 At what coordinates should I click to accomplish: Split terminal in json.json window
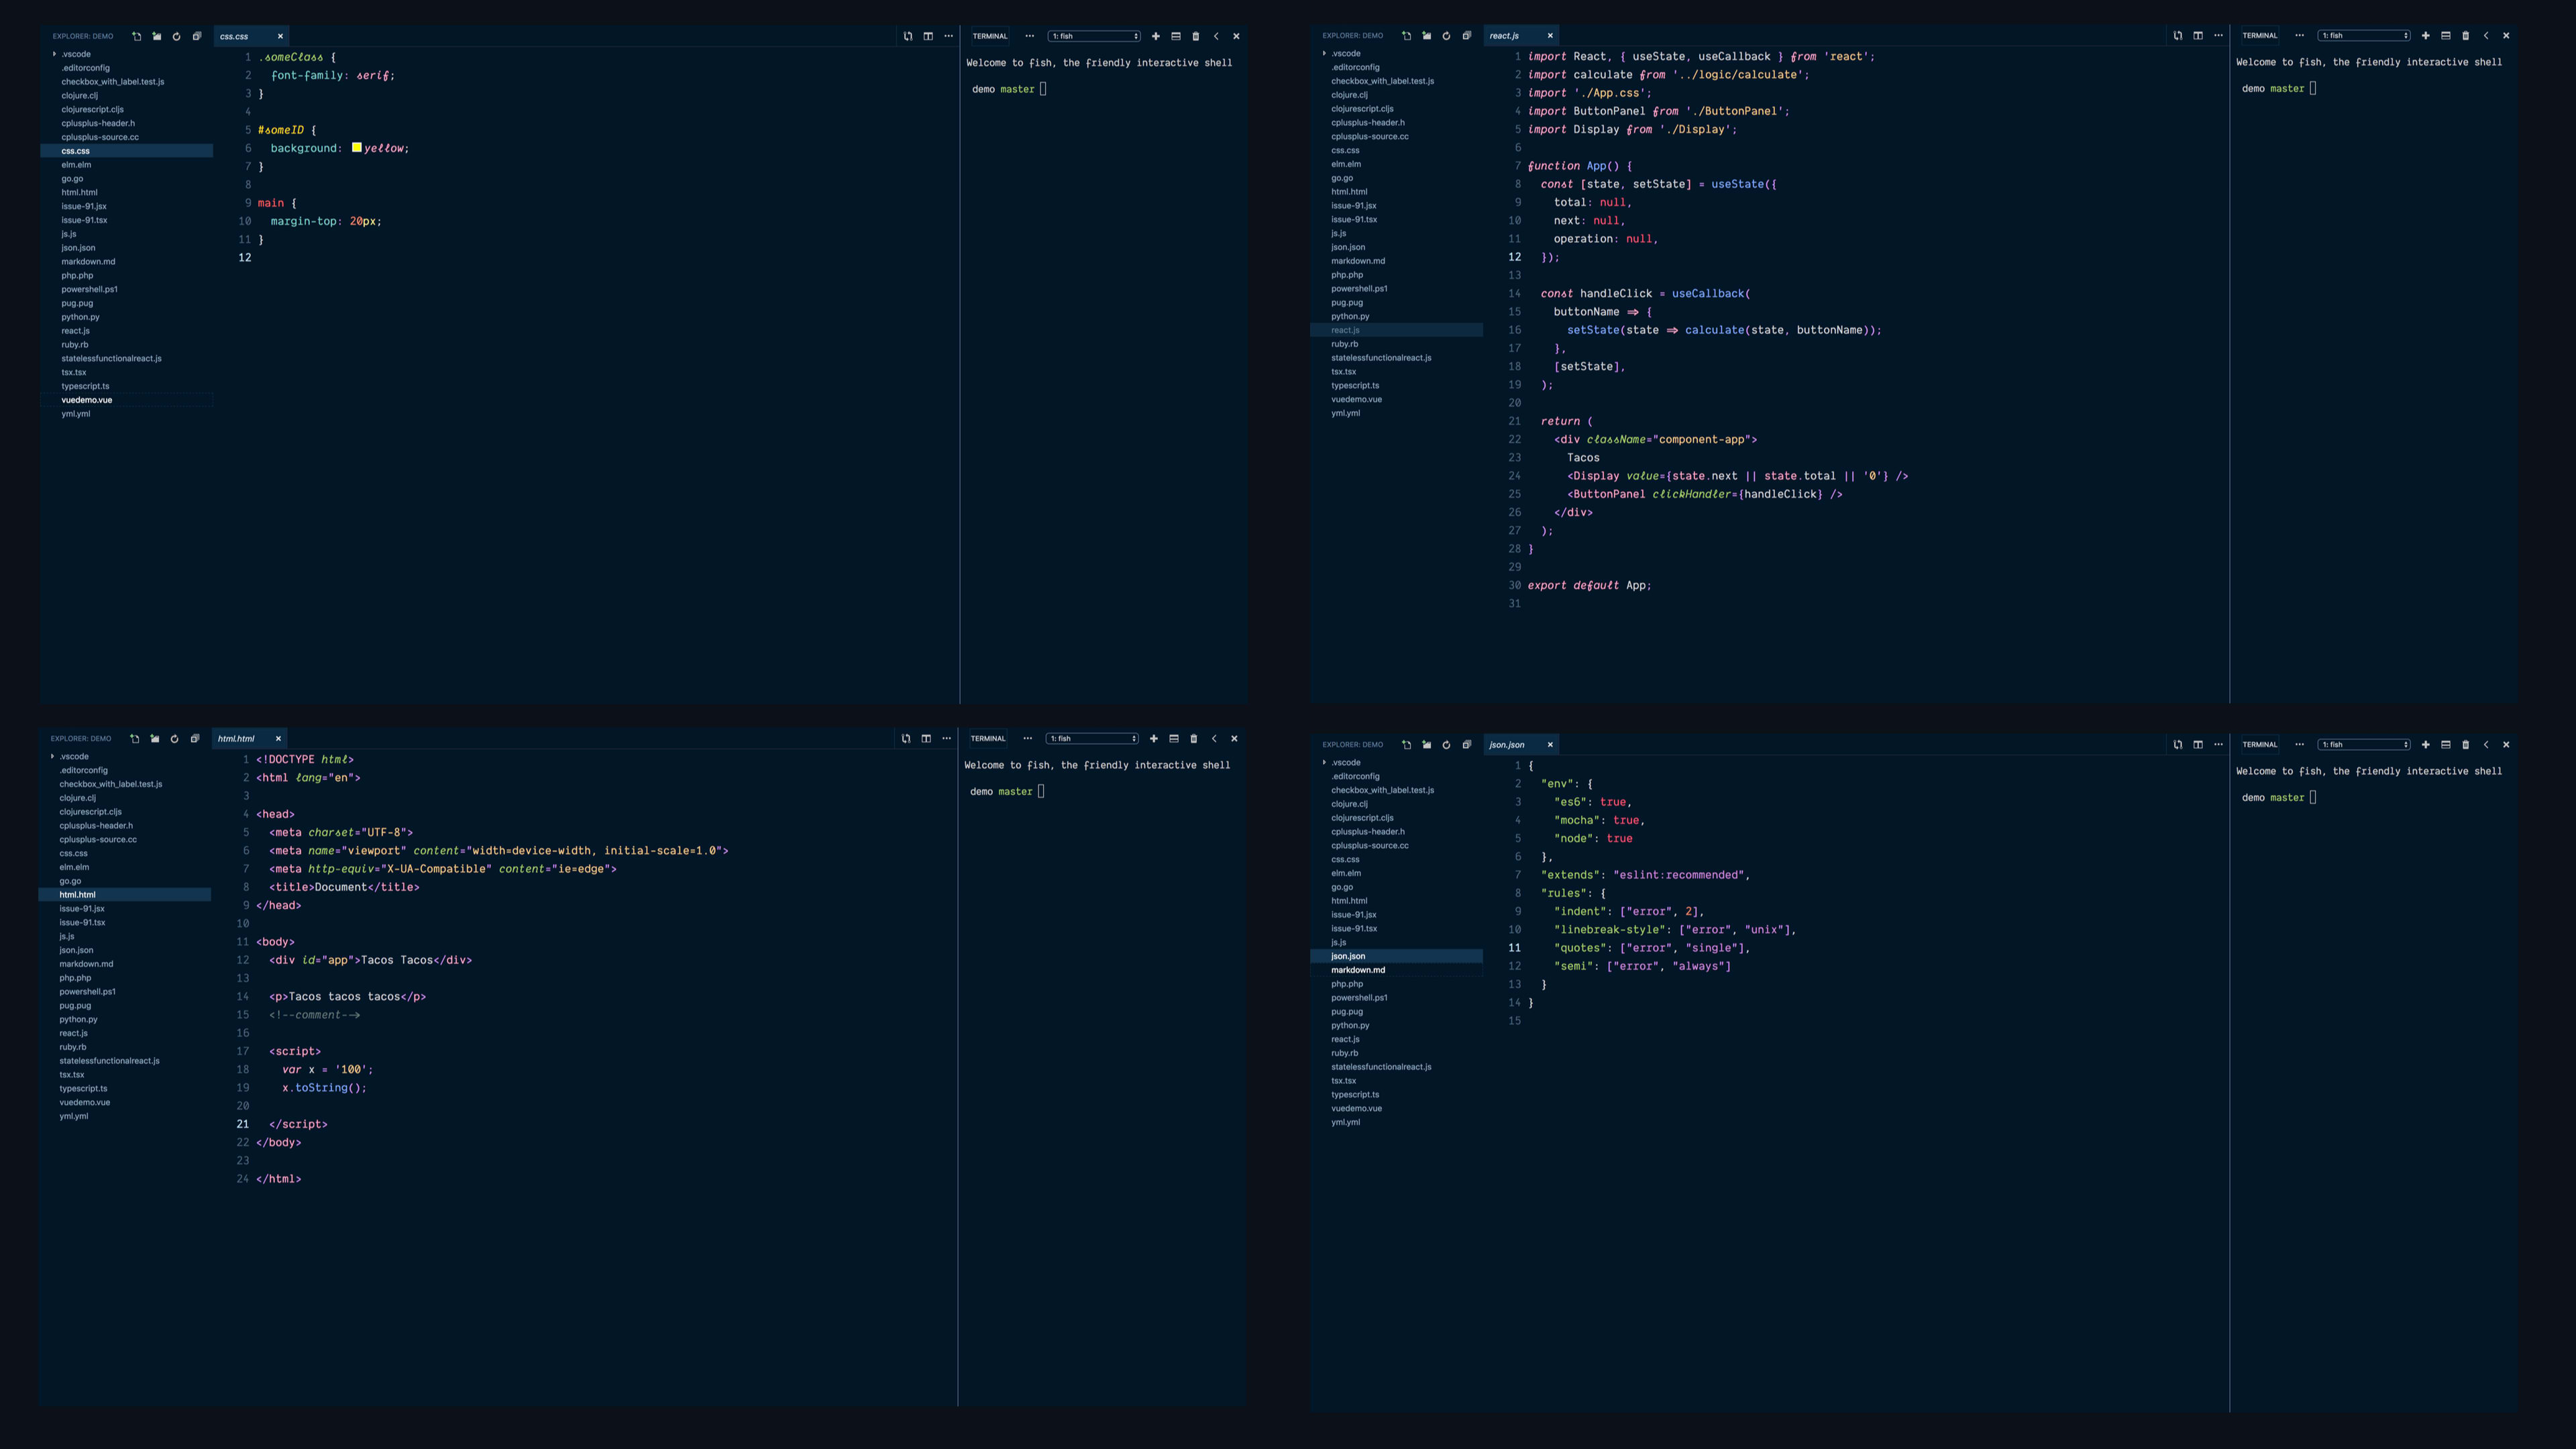[2446, 745]
